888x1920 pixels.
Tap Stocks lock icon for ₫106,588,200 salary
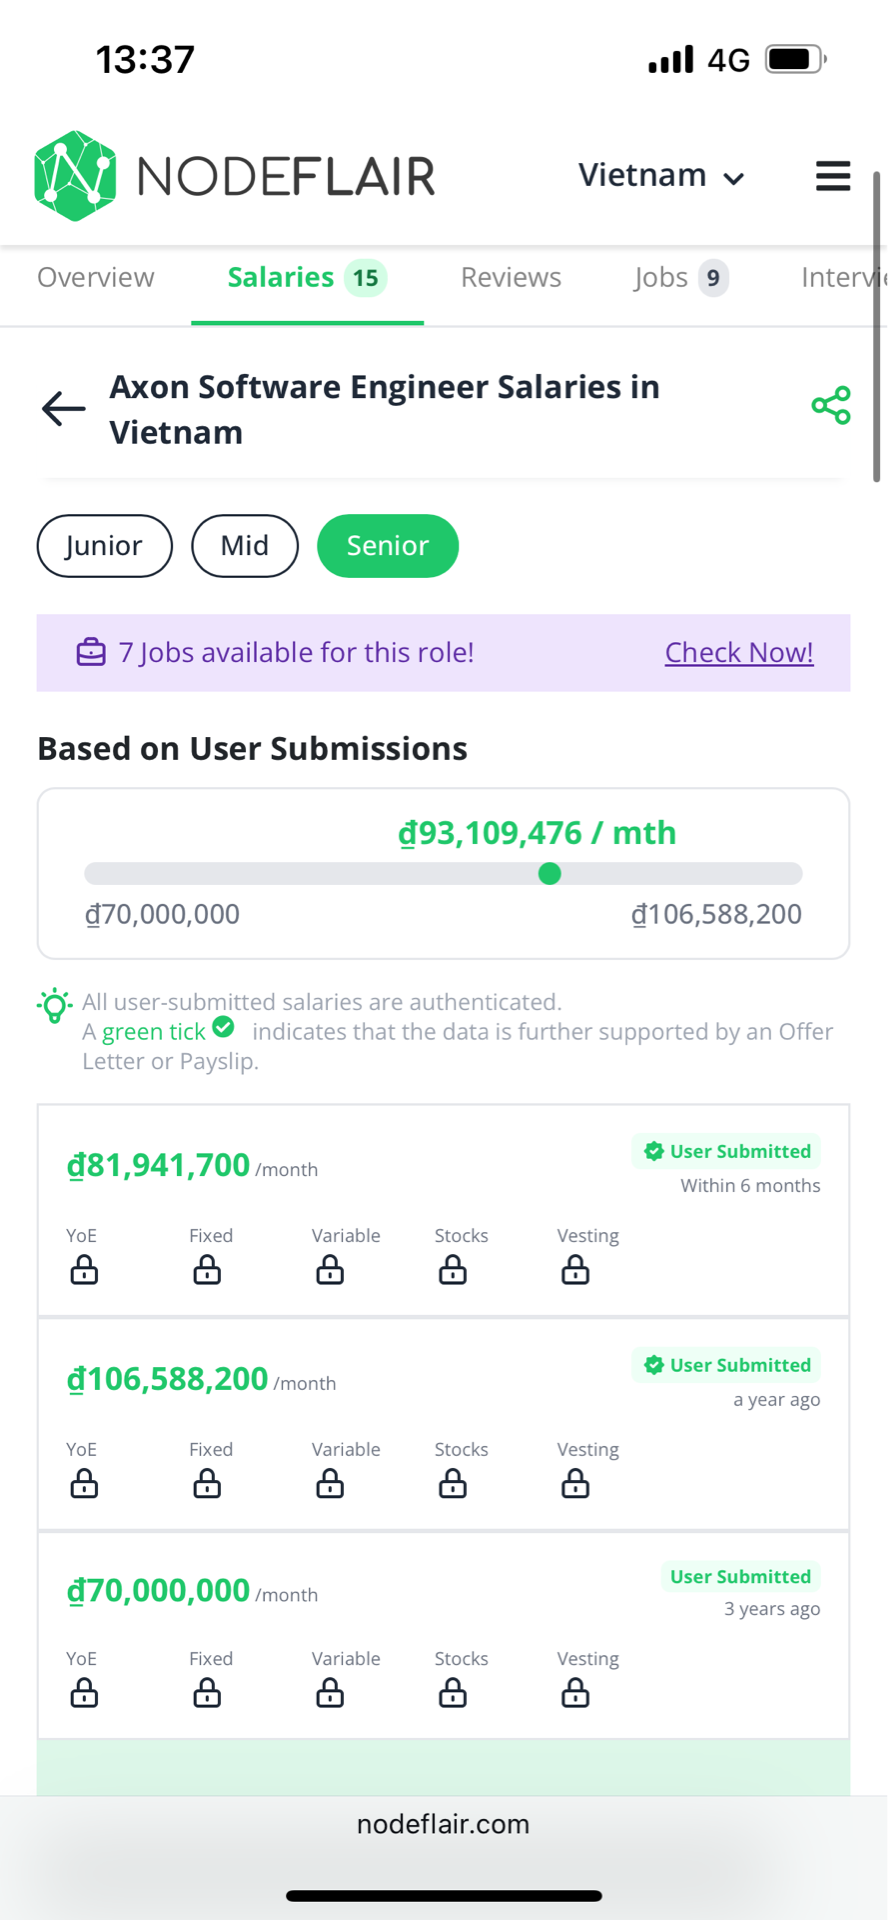[453, 1484]
